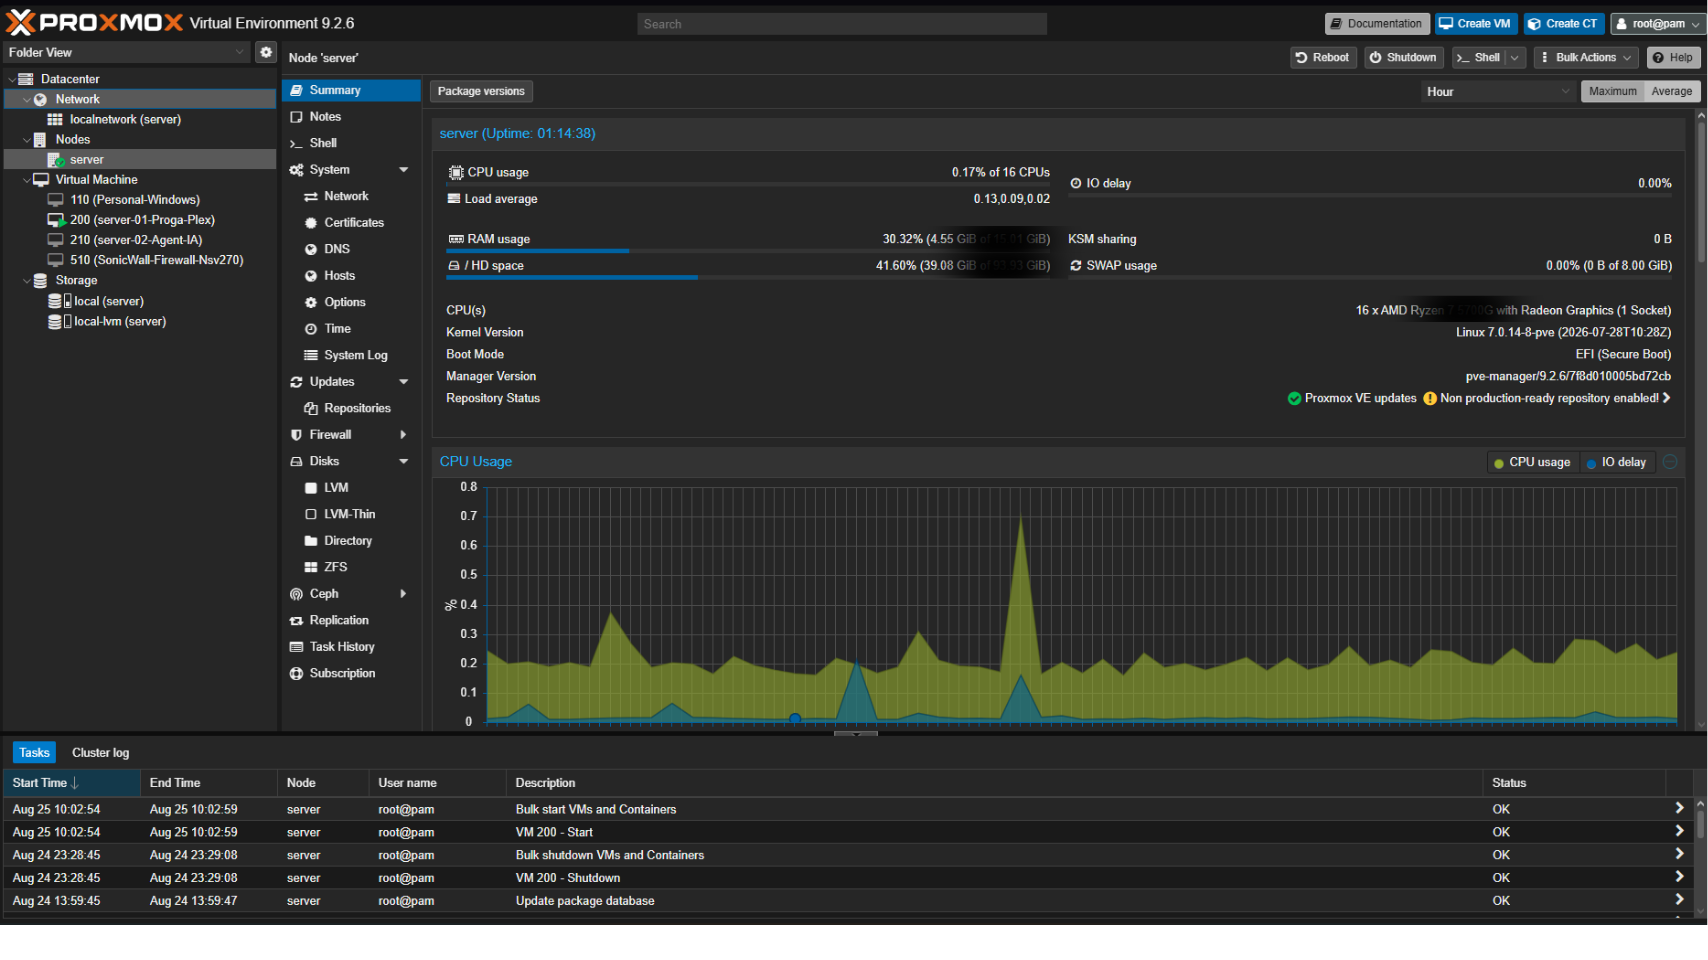Image resolution: width=1708 pixels, height=960 pixels.
Task: Switch graph mode to Average
Action: [1671, 91]
